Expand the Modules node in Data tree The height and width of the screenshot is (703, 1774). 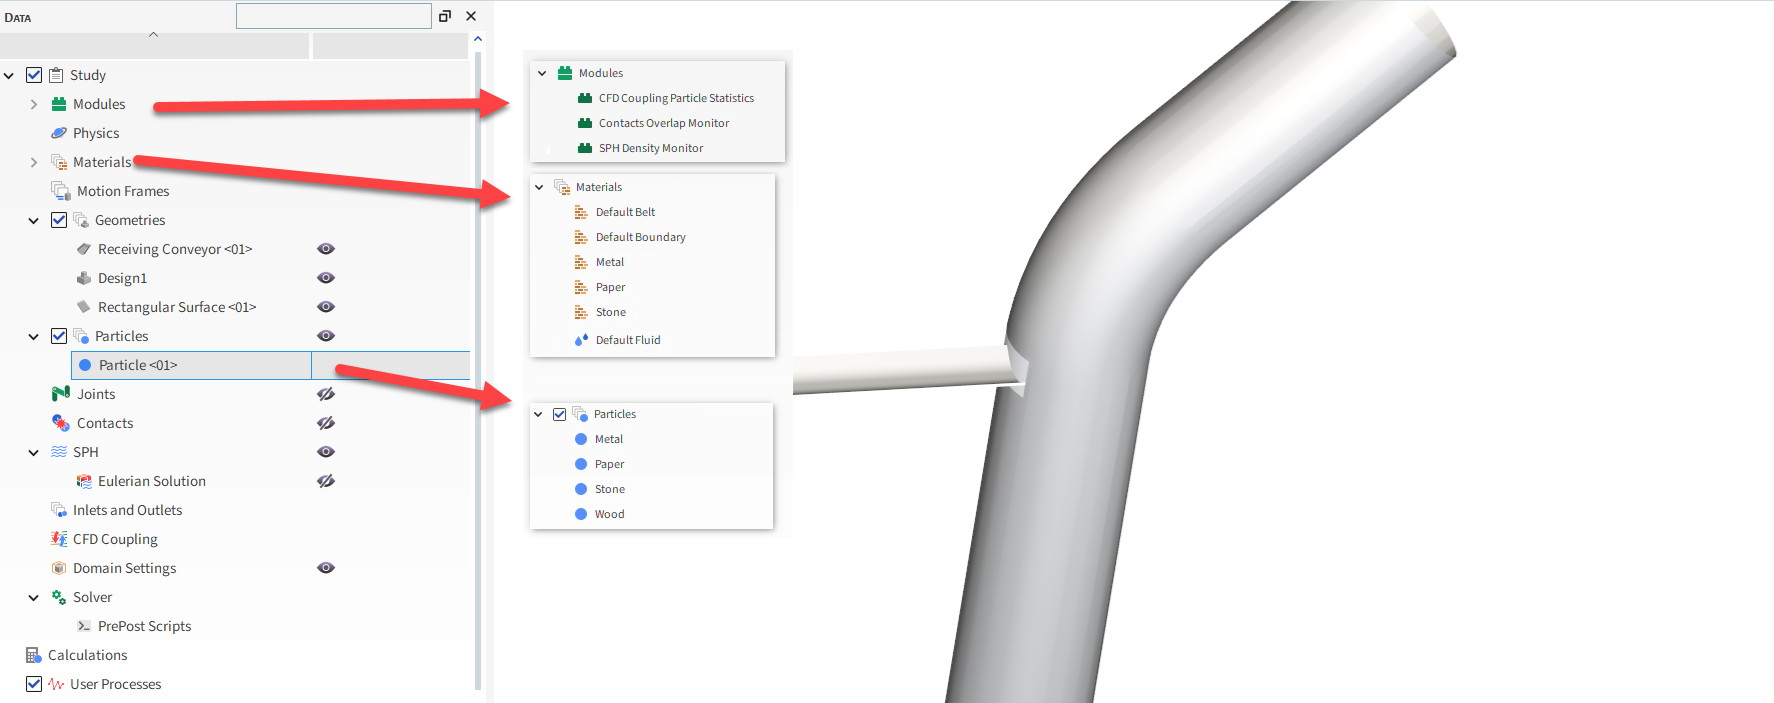pos(34,104)
